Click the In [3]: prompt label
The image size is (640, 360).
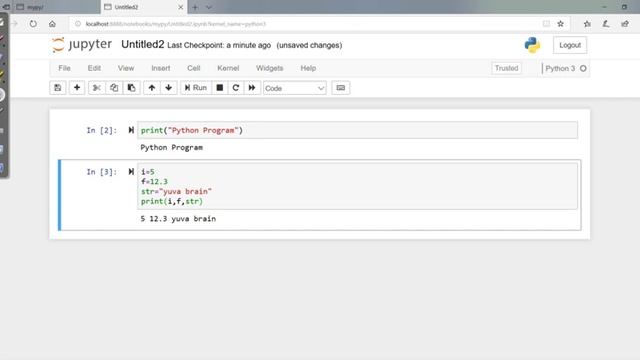click(102, 172)
